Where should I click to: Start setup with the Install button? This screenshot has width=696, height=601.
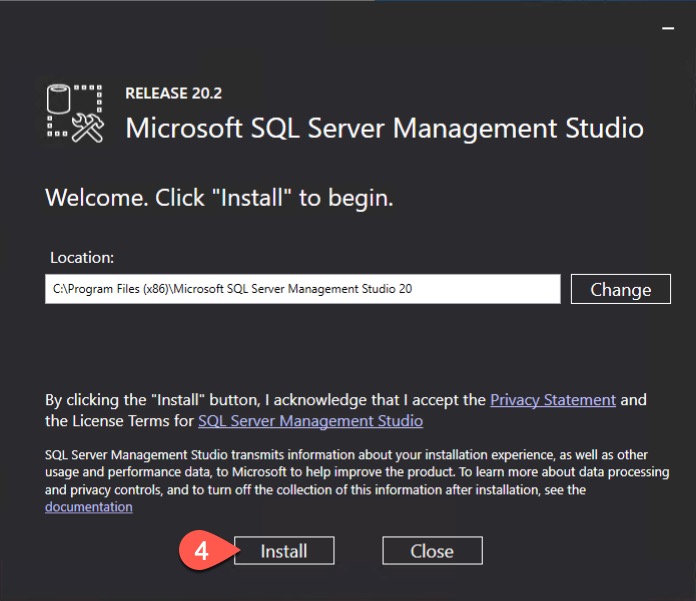click(x=284, y=551)
